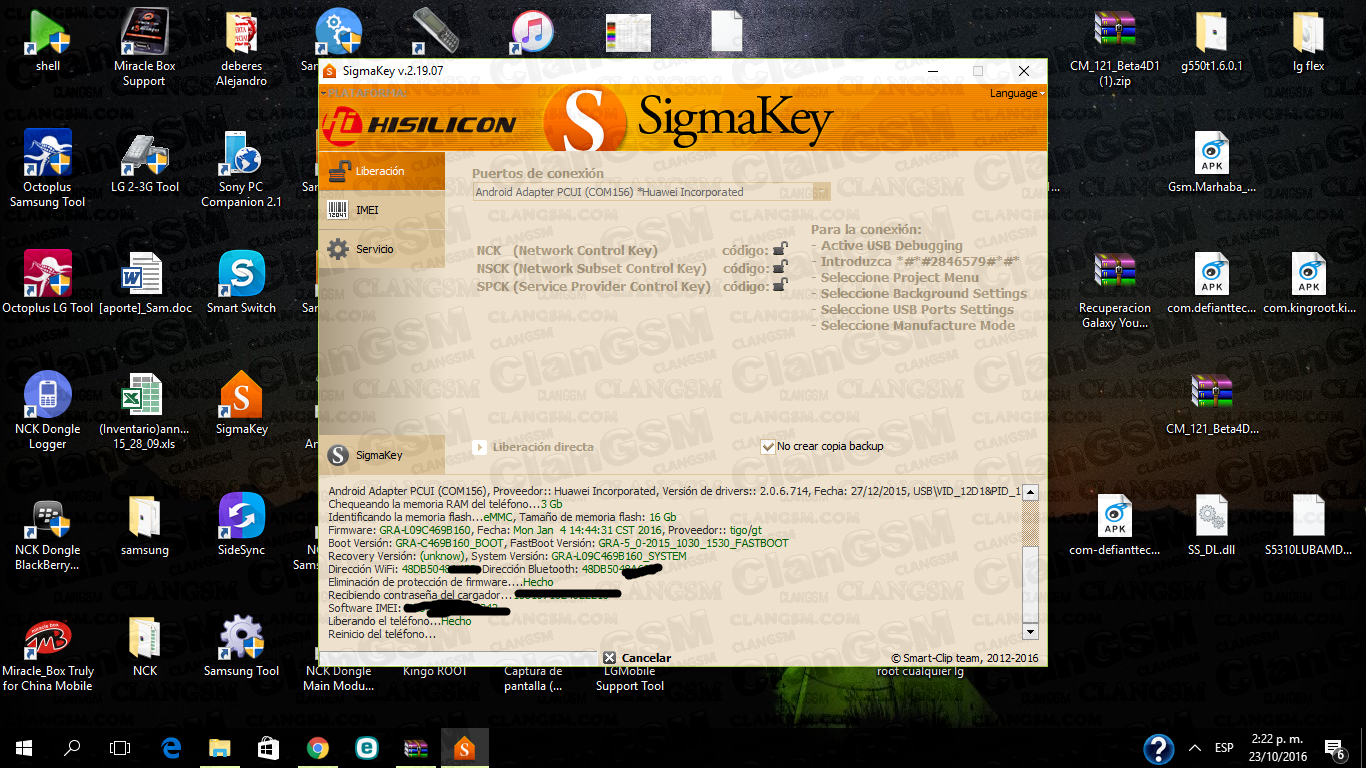Expand the Puertos de conexión port combo box
Screen dimensions: 1366x768
pyautogui.click(x=821, y=192)
